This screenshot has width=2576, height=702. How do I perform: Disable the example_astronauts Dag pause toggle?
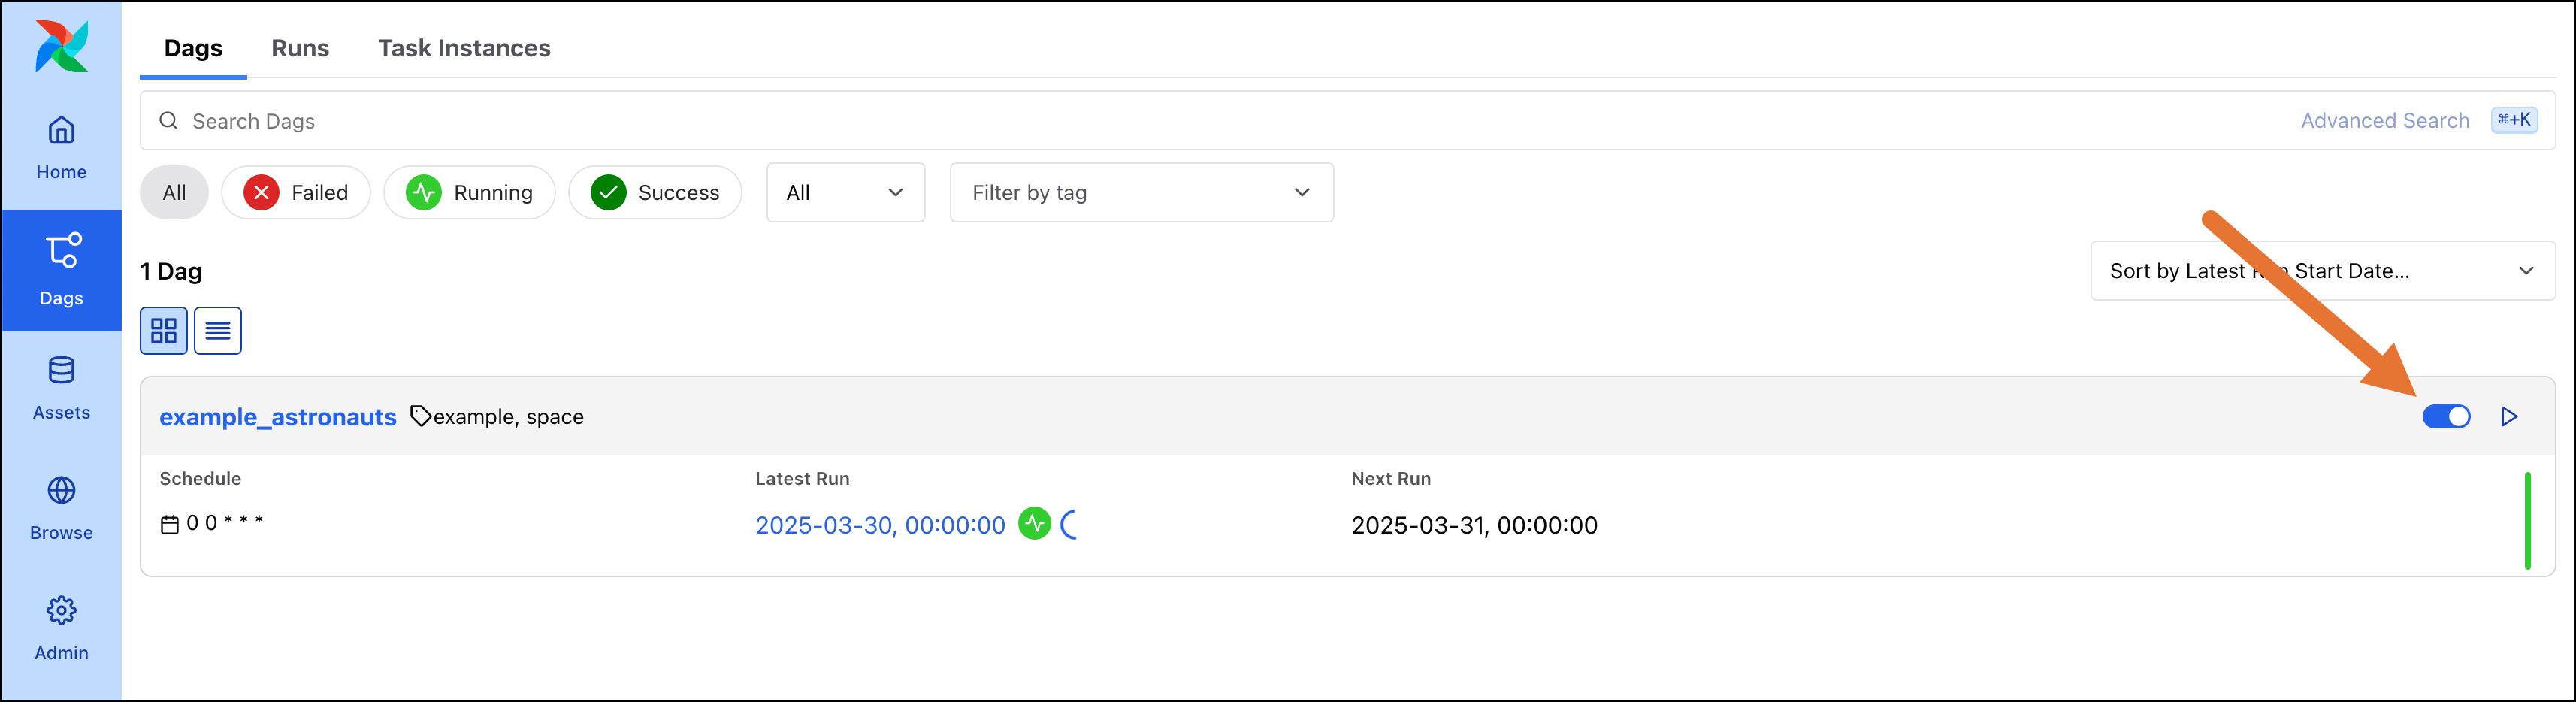click(x=2447, y=416)
